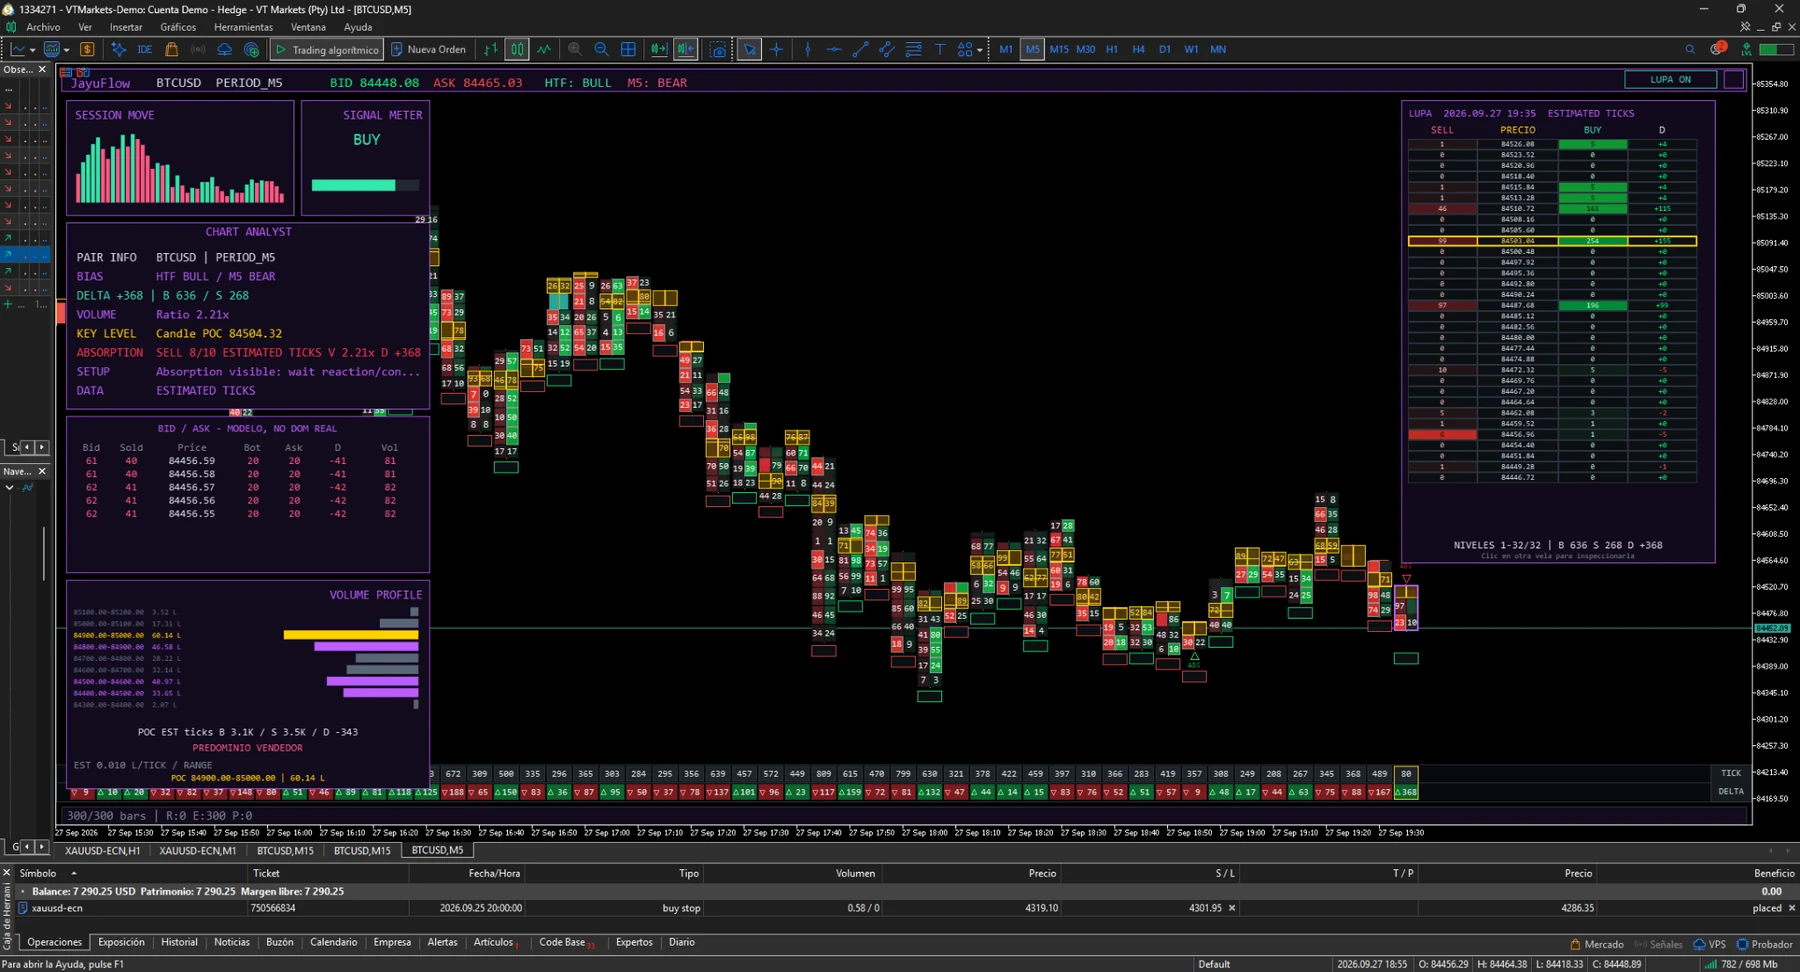Sort by Símbolo column arrow

point(74,873)
